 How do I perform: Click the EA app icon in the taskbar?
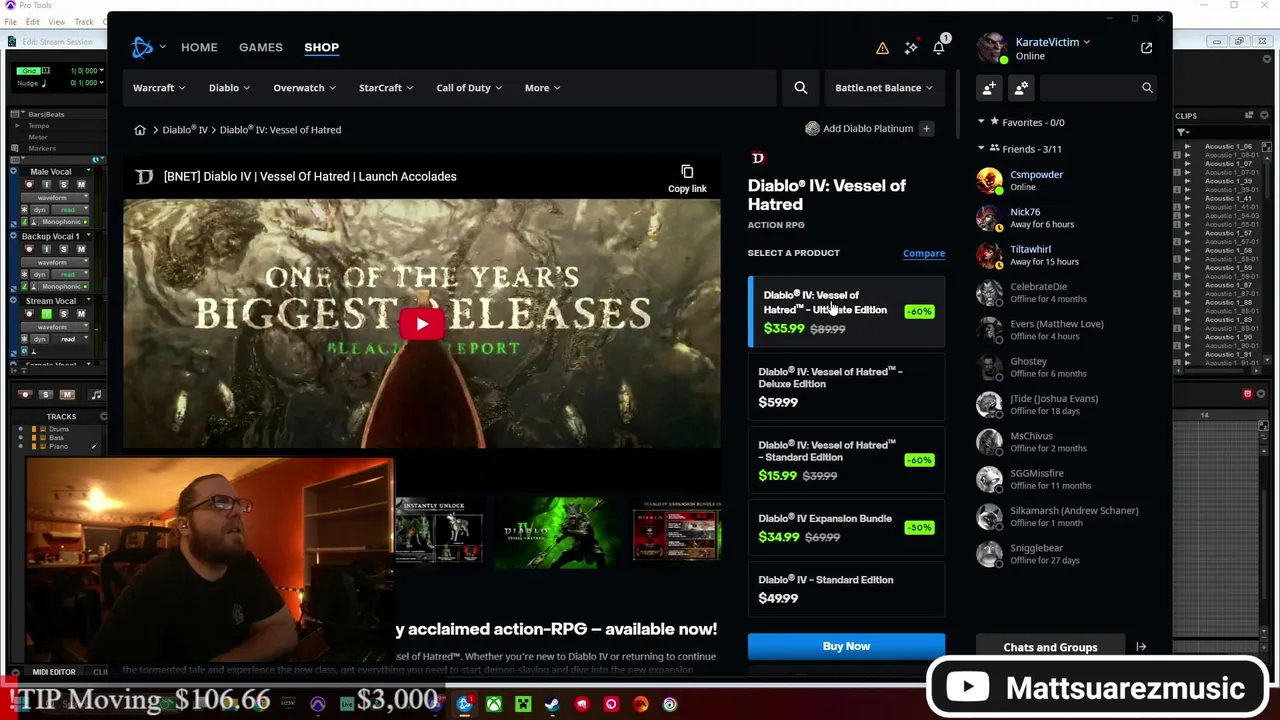(x=640, y=704)
